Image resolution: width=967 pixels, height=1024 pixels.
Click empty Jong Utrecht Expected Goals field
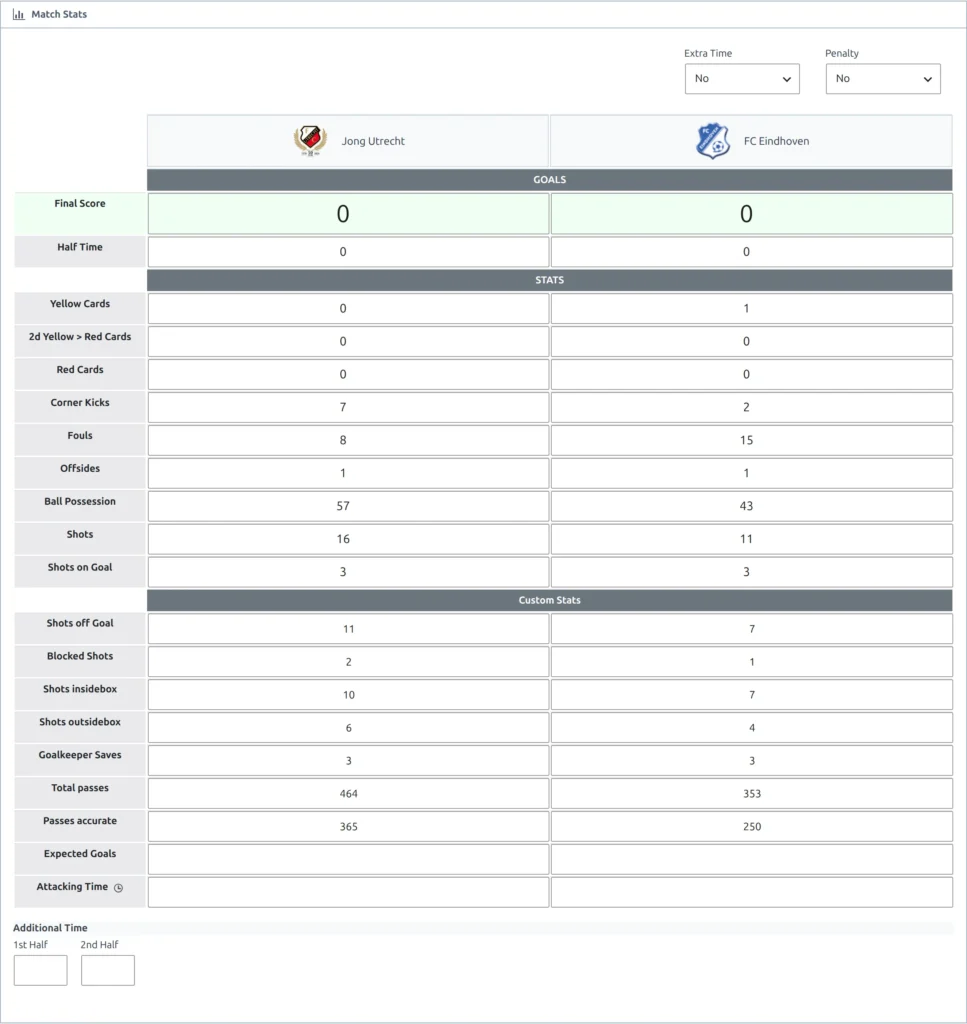point(348,859)
